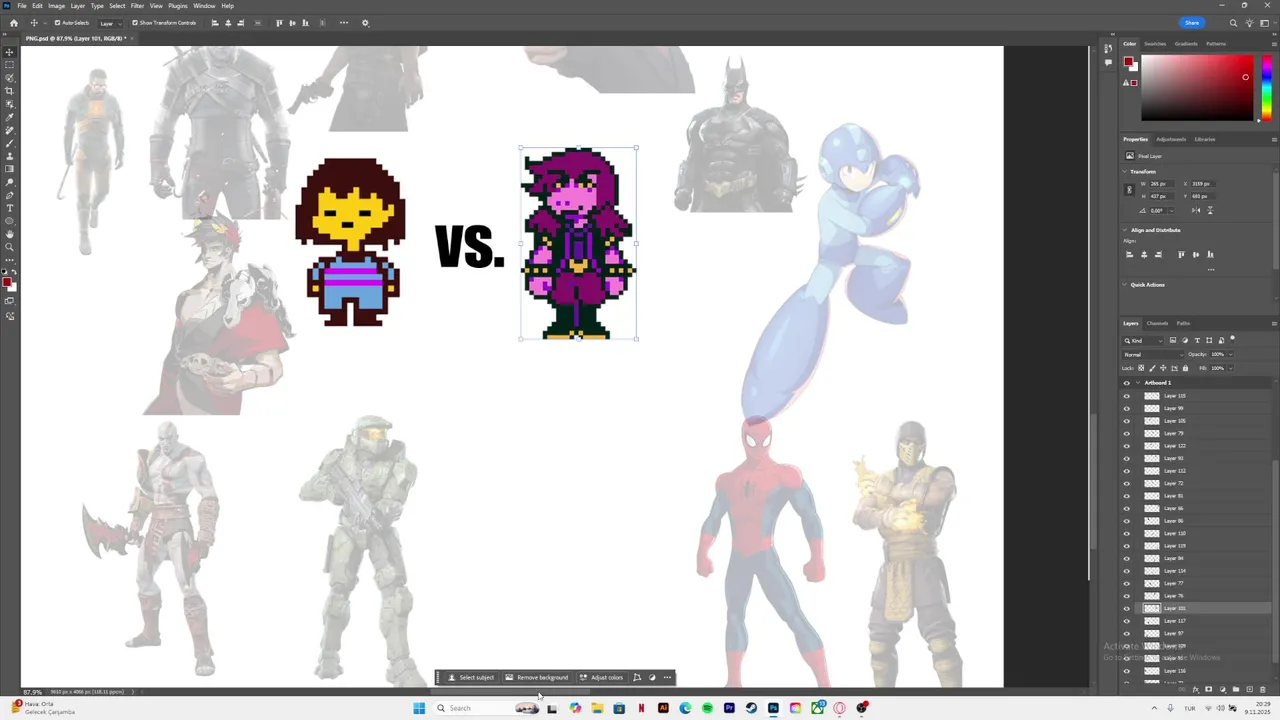Select the Horizontal Type tool
The height and width of the screenshot is (720, 1280).
[10, 208]
